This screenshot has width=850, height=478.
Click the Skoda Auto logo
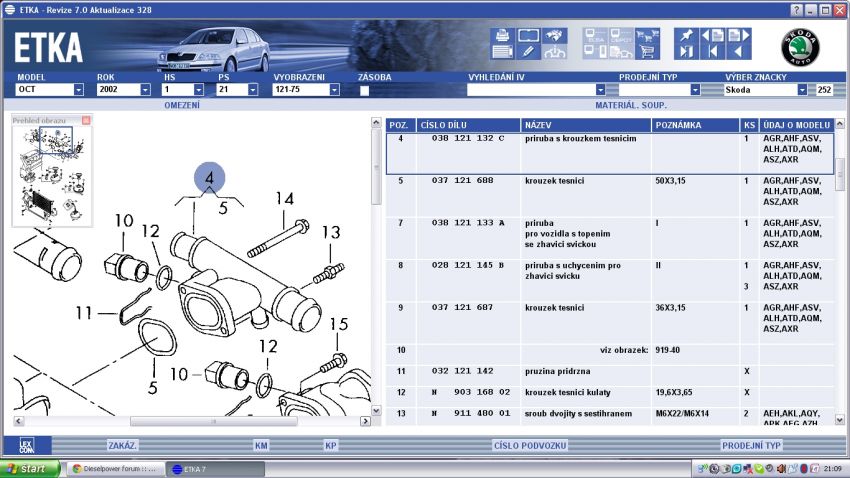(800, 47)
